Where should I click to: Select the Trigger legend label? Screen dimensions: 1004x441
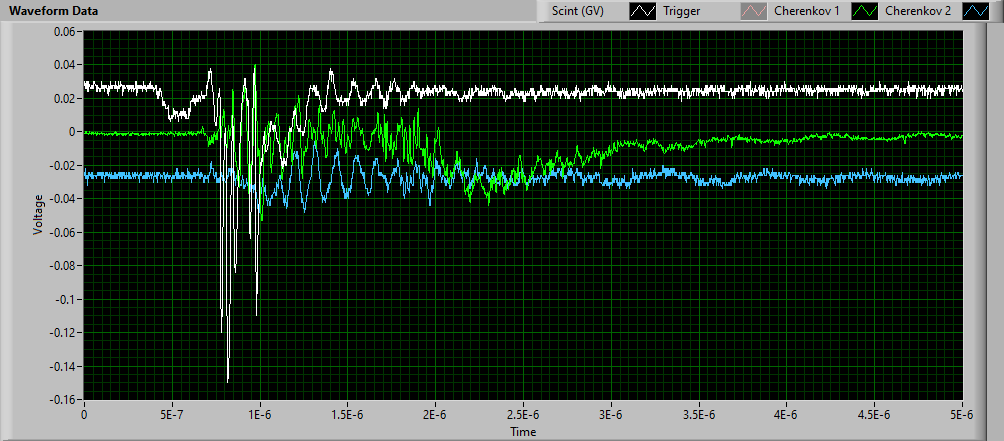tap(682, 11)
